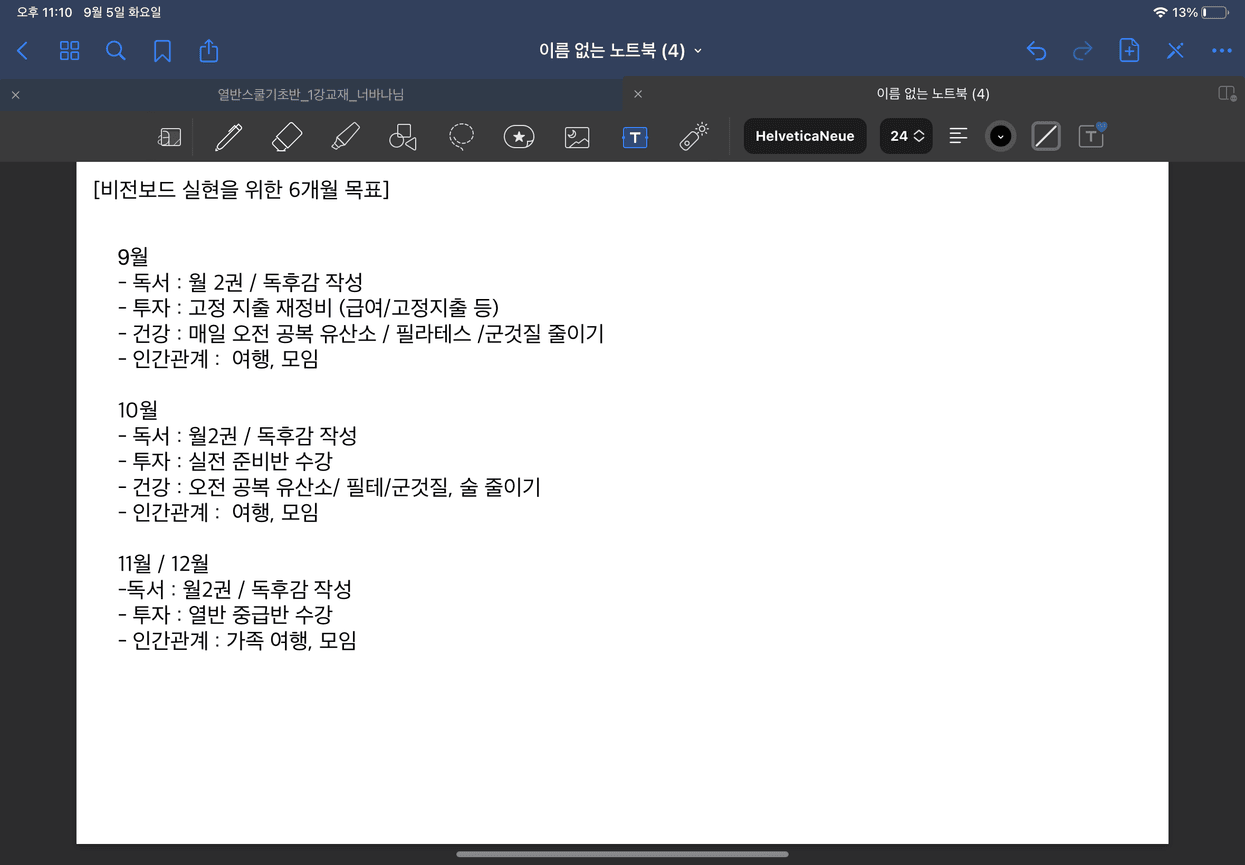Bookmark this page

(162, 51)
